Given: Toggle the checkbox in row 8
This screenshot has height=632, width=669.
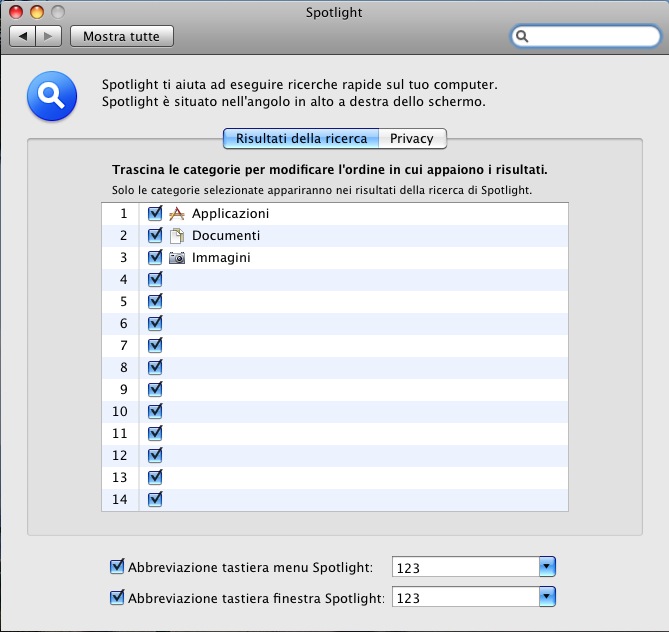Looking at the screenshot, I should pyautogui.click(x=155, y=367).
